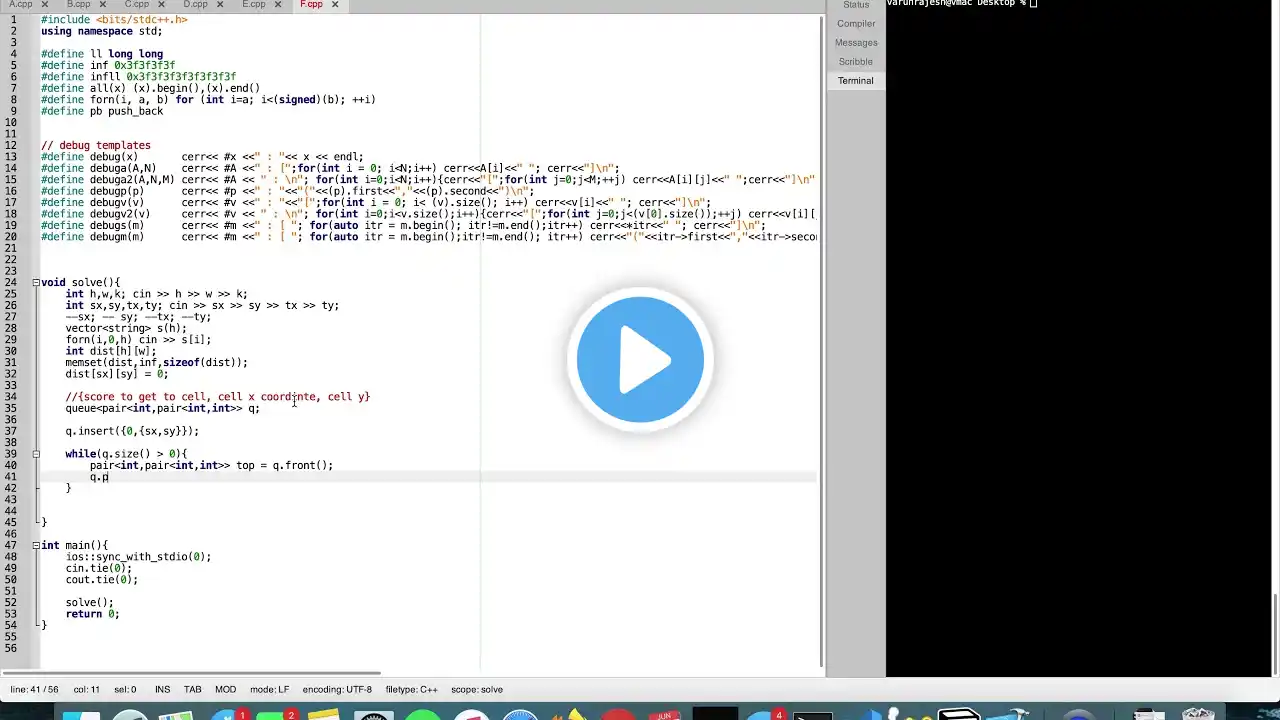Collapse the void solve() fold marker
Viewport: 1280px width, 720px height.
[x=36, y=283]
